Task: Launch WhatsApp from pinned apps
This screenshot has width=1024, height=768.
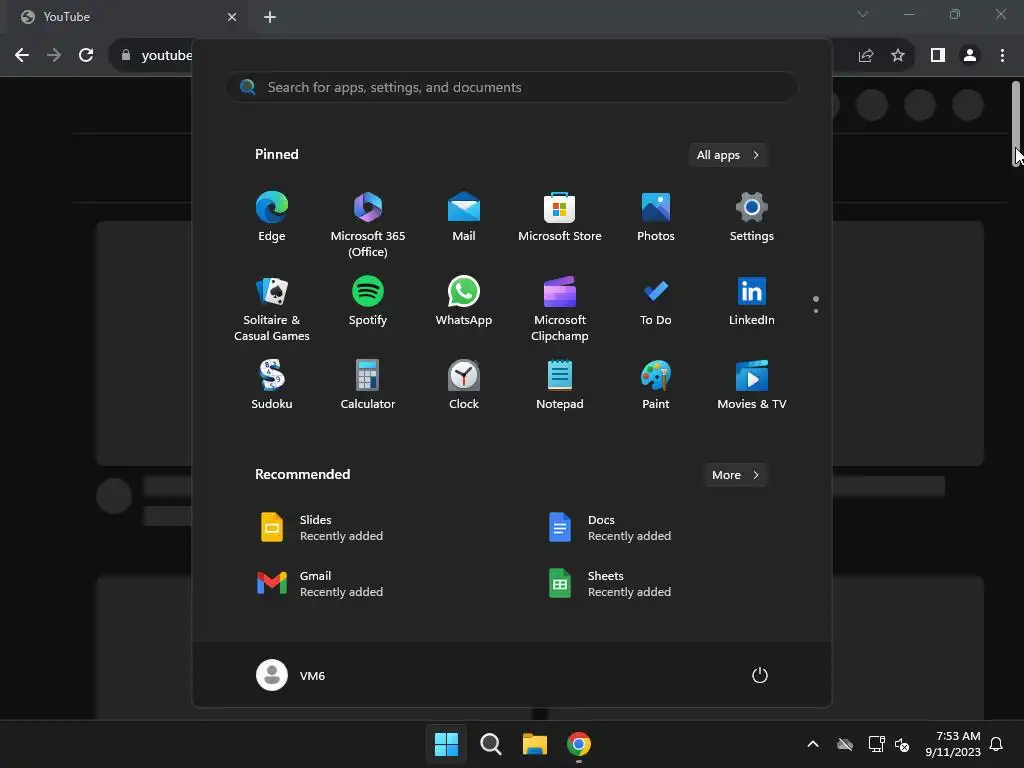Action: coord(464,301)
